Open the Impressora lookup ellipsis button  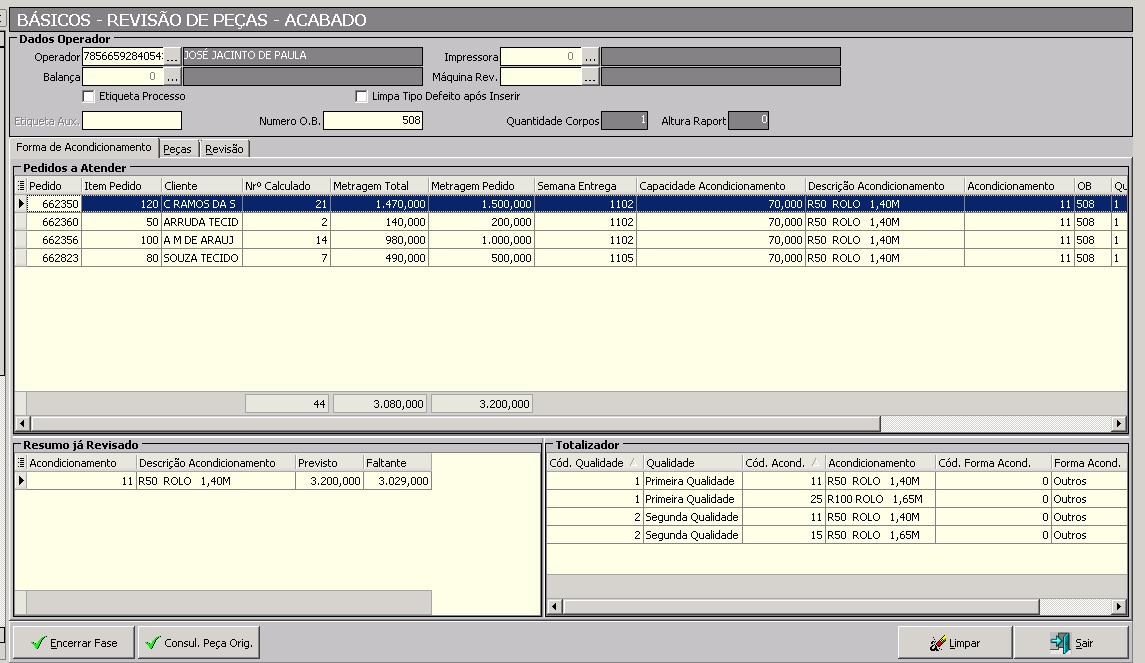coord(590,57)
